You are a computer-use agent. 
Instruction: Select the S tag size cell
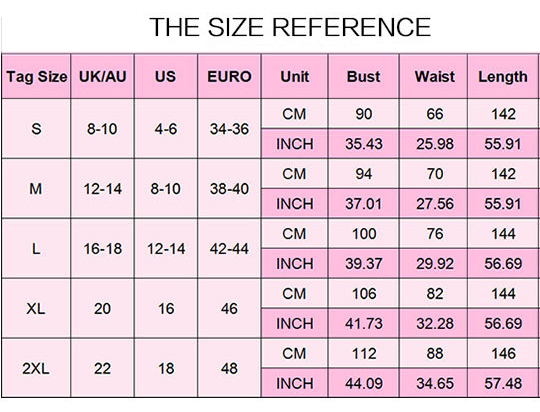pyautogui.click(x=36, y=129)
